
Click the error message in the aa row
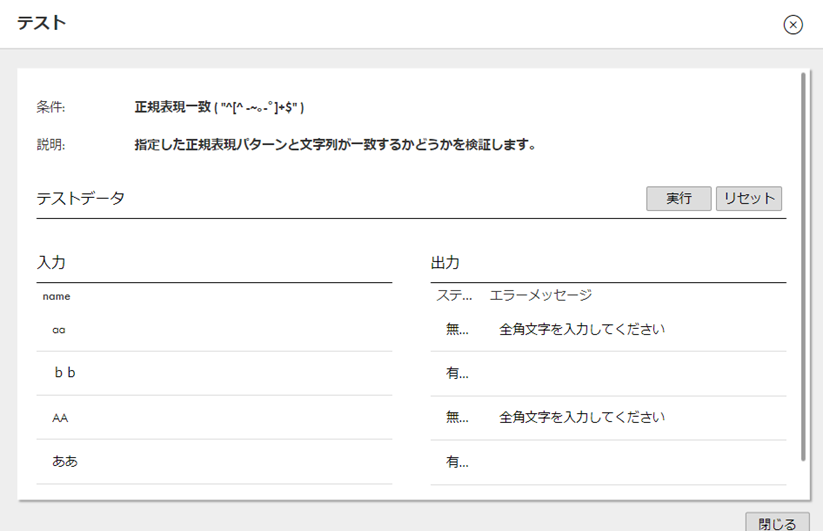[582, 330]
